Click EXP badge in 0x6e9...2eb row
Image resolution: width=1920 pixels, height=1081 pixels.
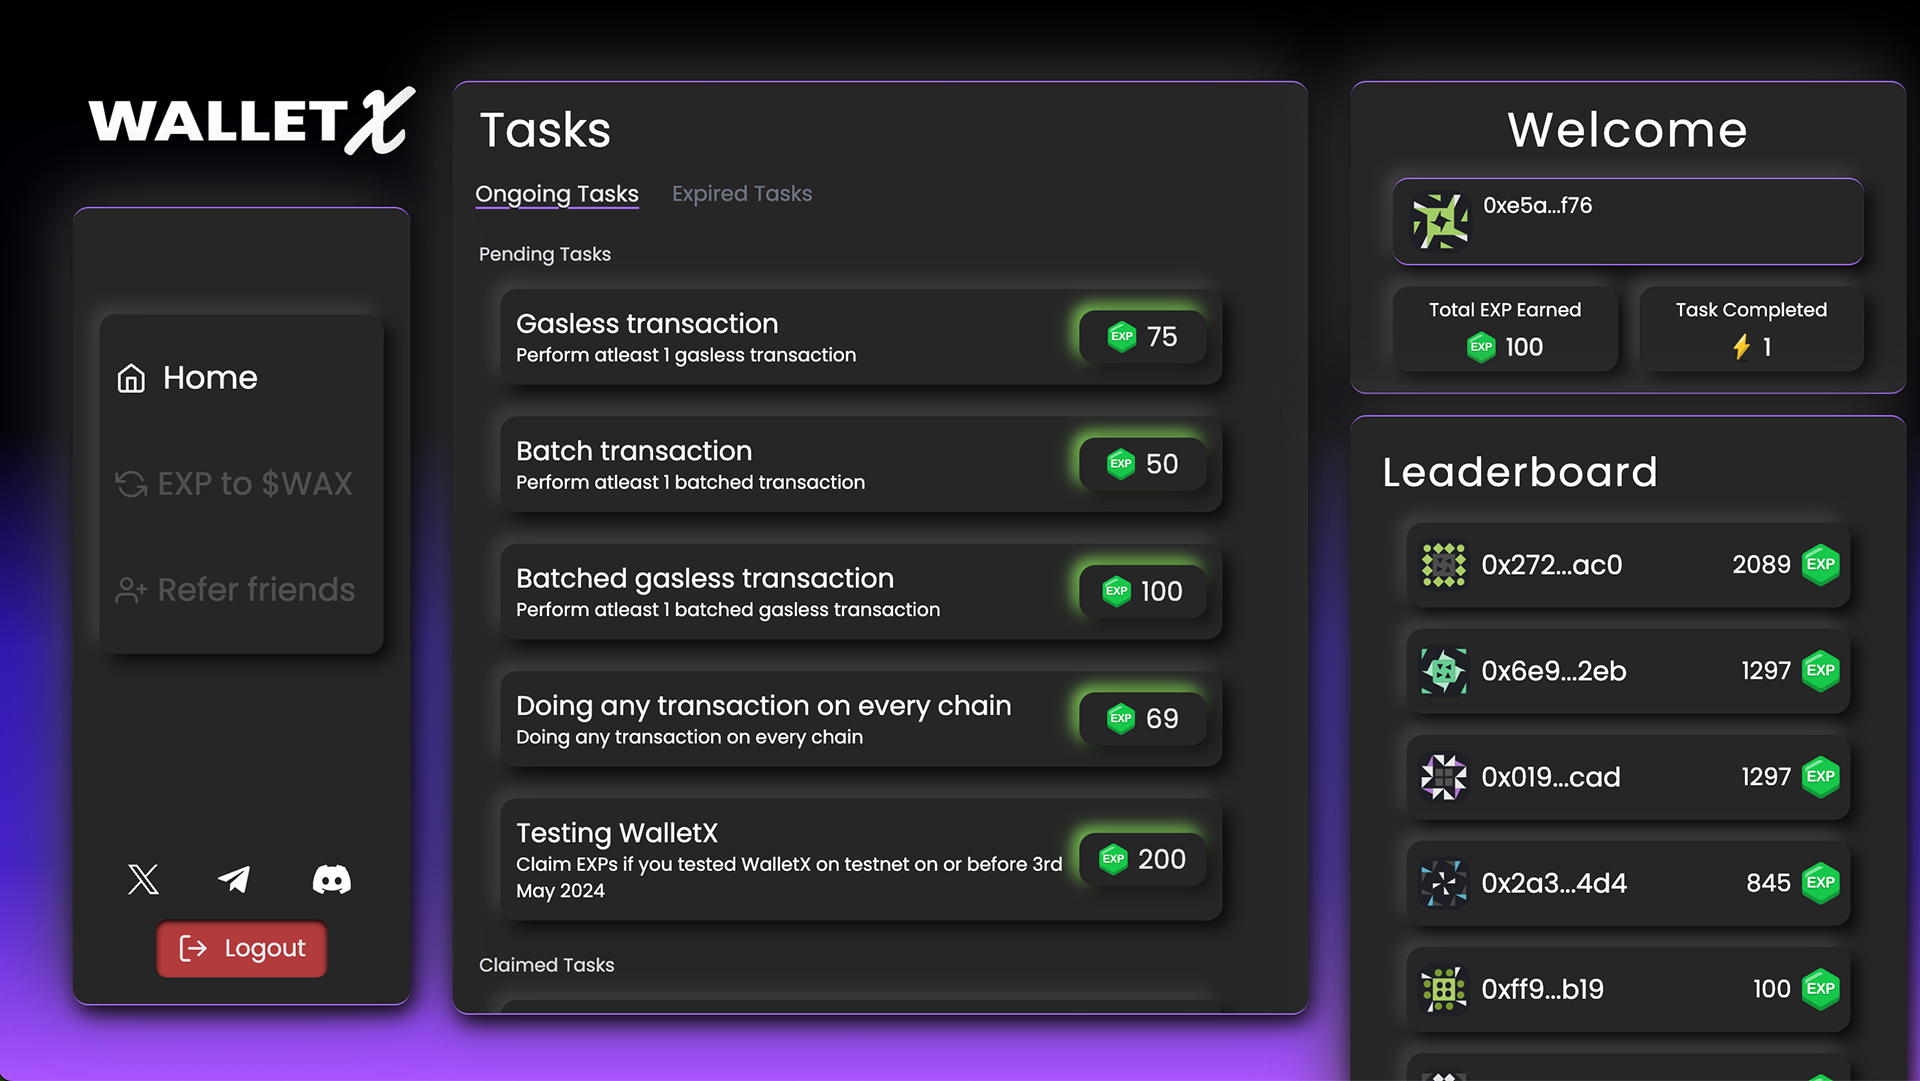(x=1821, y=671)
